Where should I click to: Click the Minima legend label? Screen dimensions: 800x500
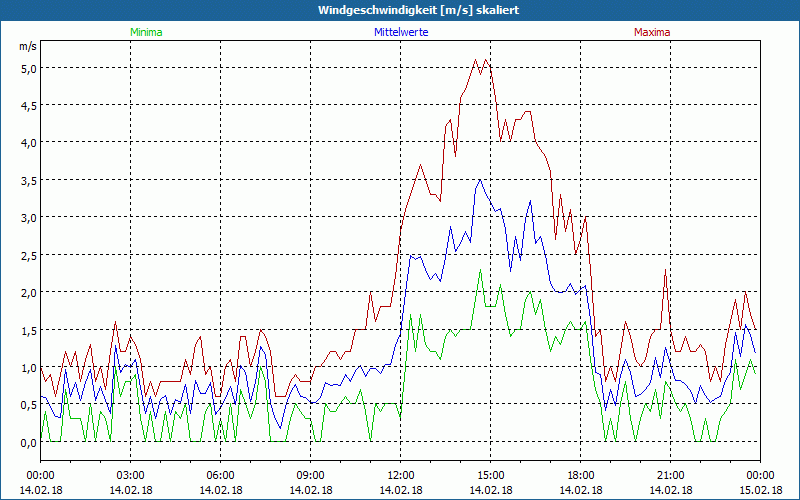point(146,32)
